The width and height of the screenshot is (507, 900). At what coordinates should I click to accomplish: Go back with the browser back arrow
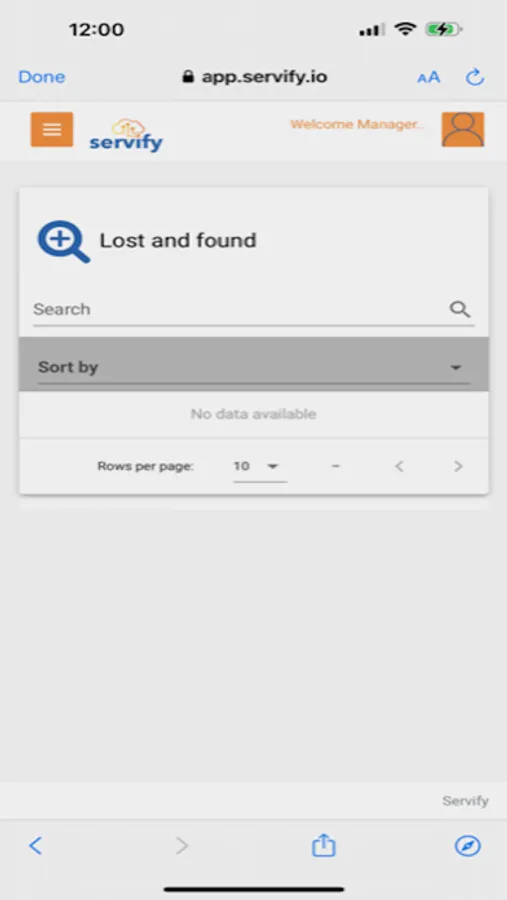click(36, 845)
